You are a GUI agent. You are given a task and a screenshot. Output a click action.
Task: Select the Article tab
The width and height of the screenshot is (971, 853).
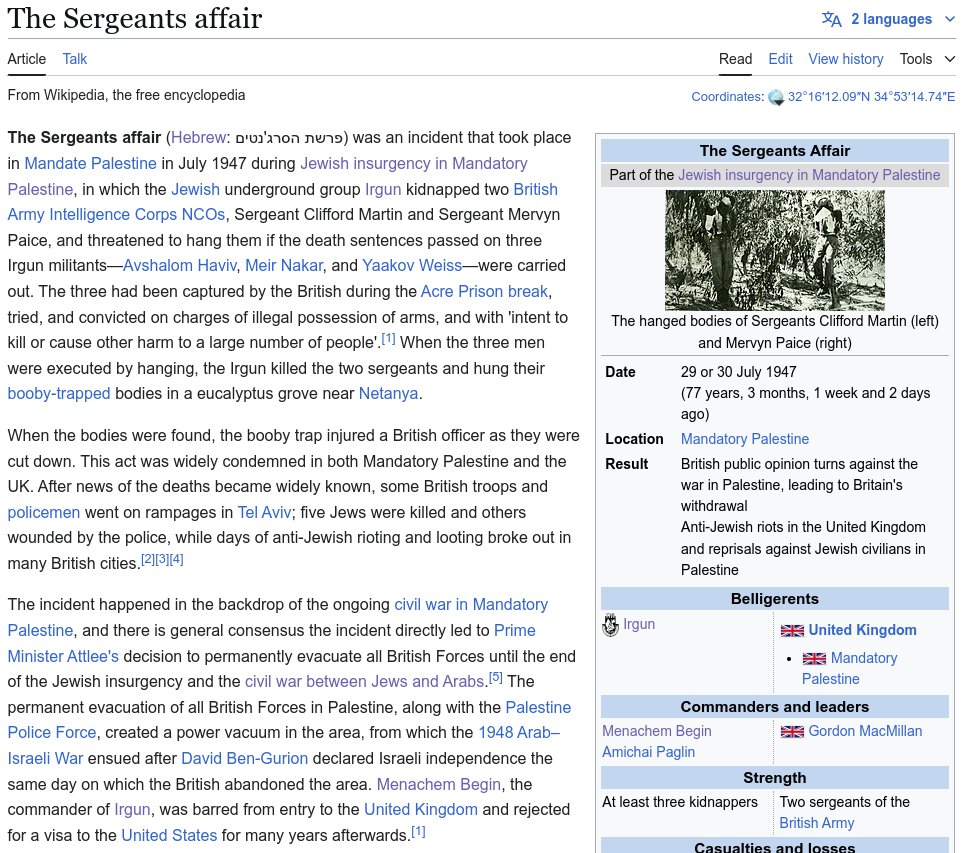tap(27, 59)
